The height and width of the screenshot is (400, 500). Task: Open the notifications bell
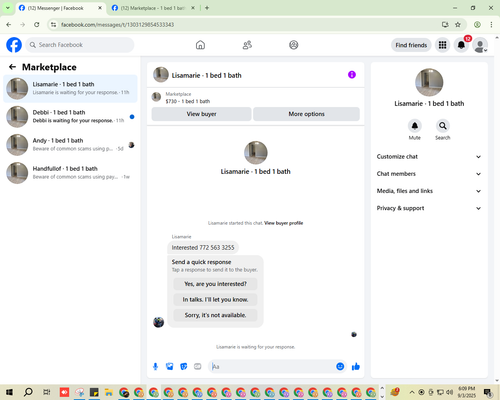(461, 45)
